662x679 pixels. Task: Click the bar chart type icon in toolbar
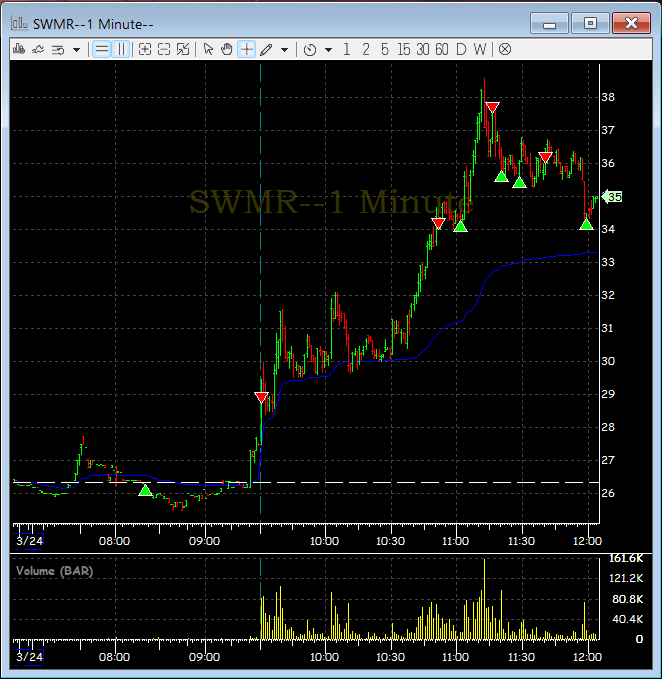[x=19, y=49]
